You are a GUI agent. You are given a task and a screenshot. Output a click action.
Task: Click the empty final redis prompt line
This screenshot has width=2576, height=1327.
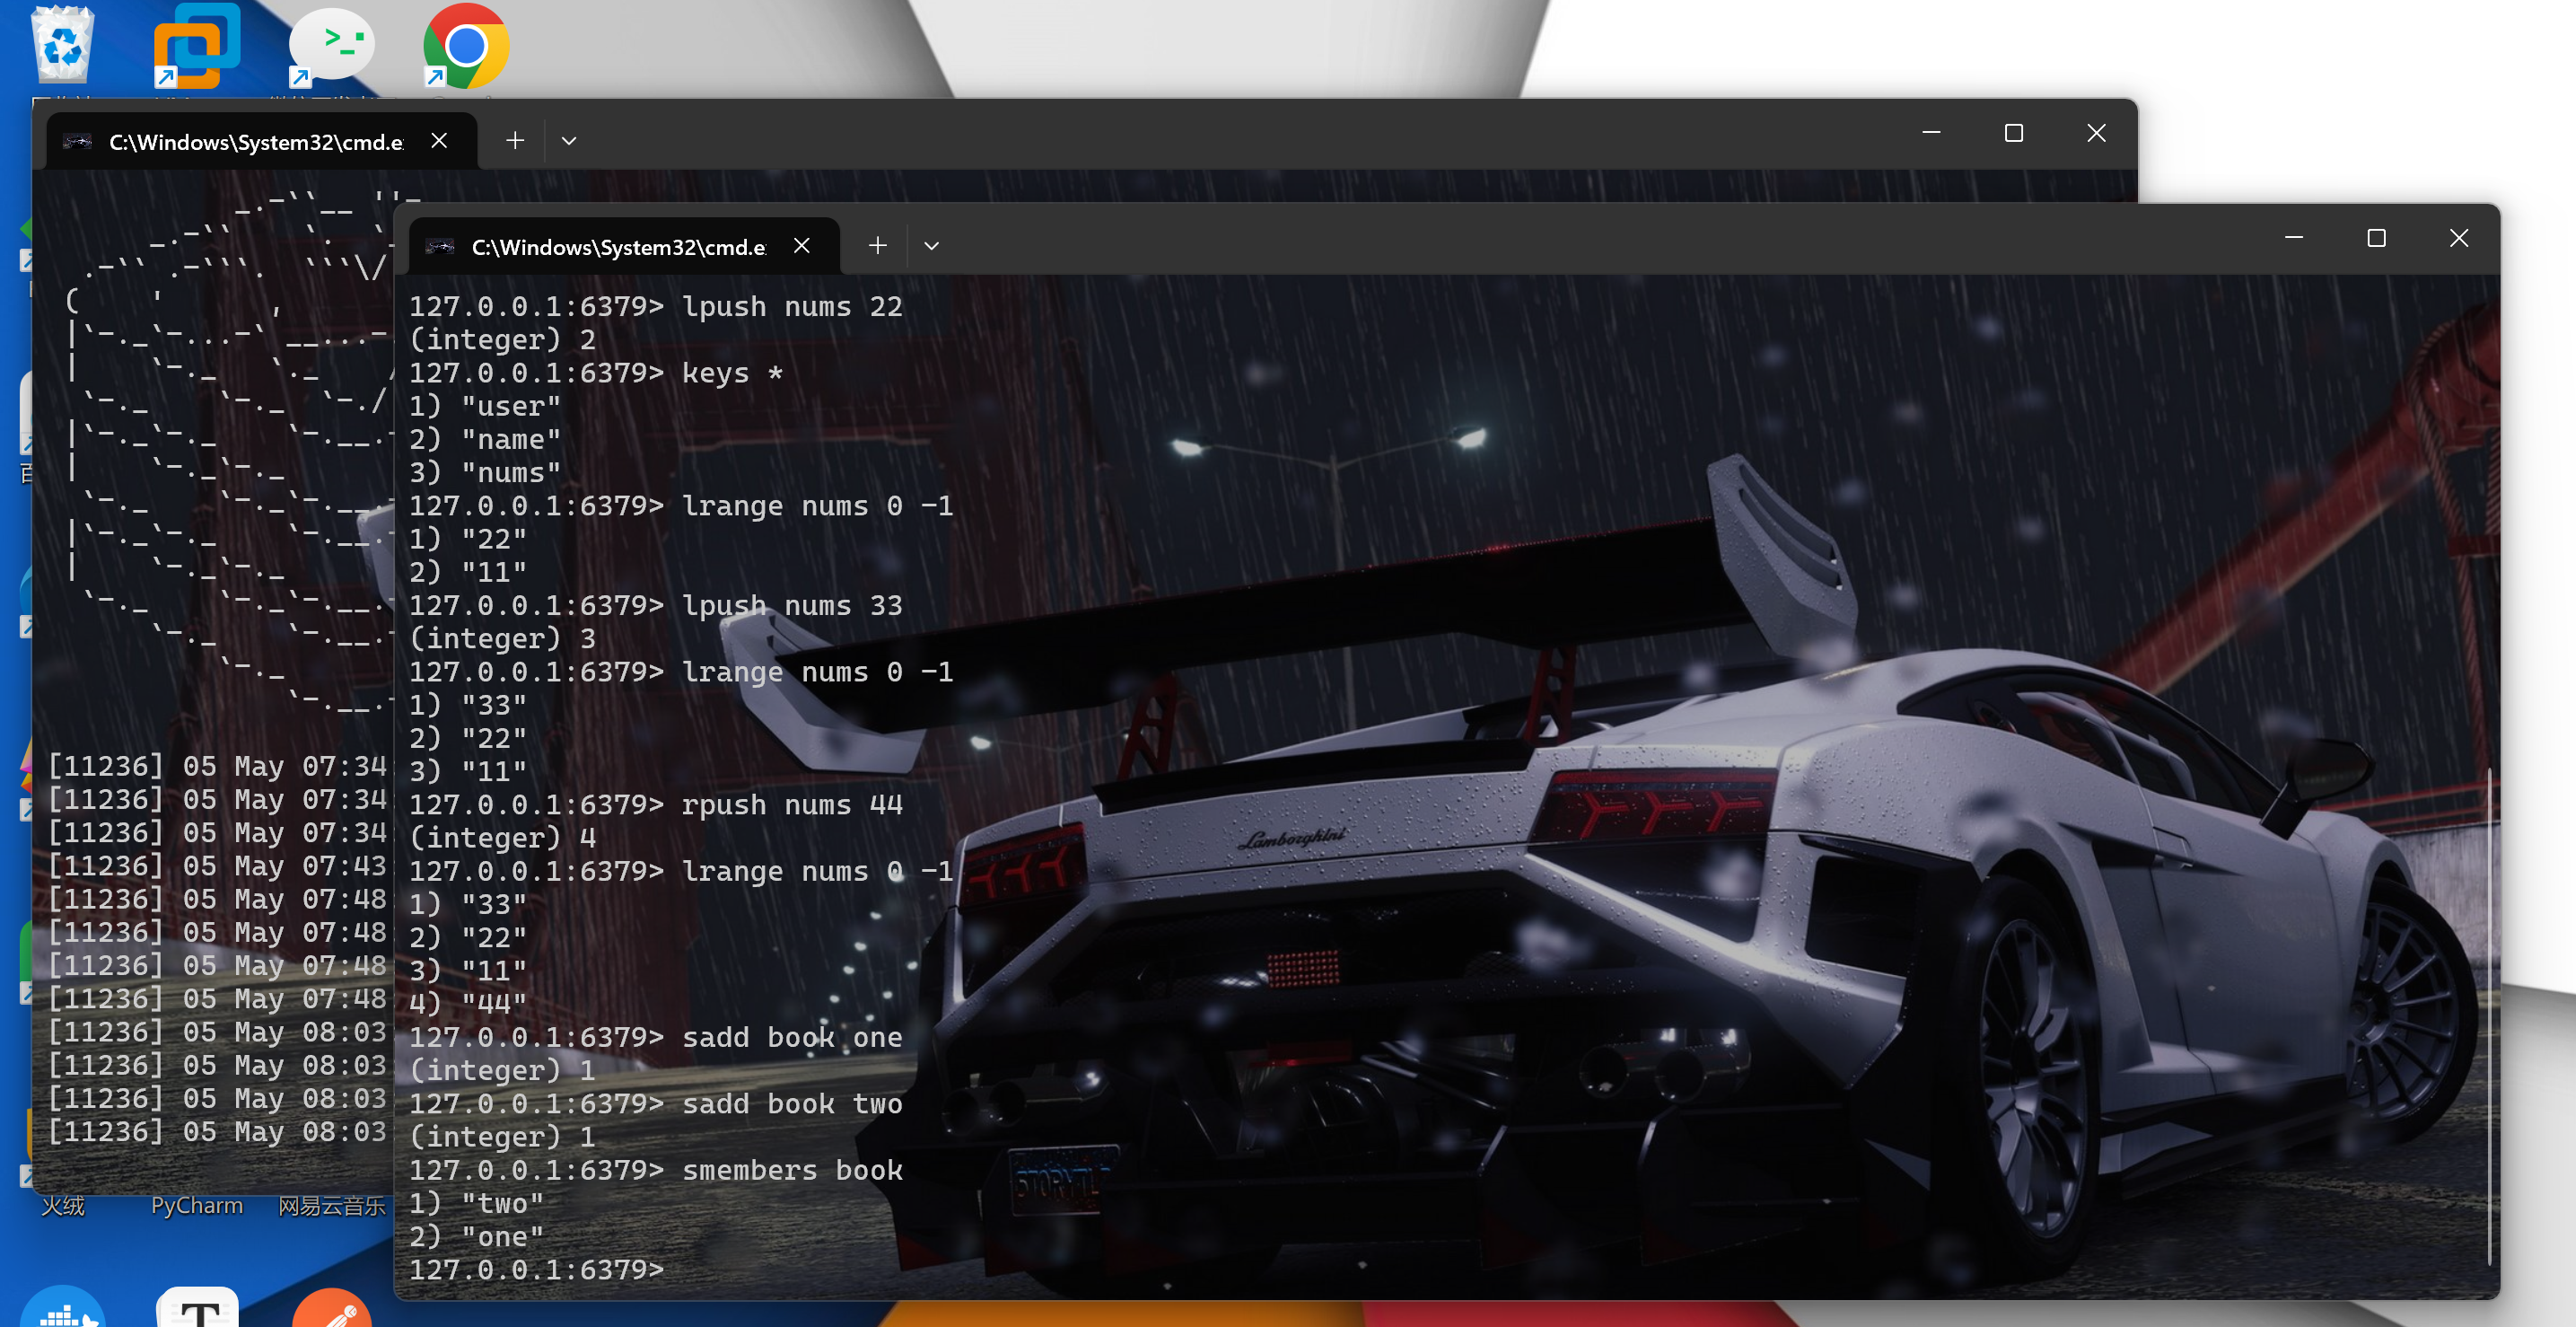(x=536, y=1269)
